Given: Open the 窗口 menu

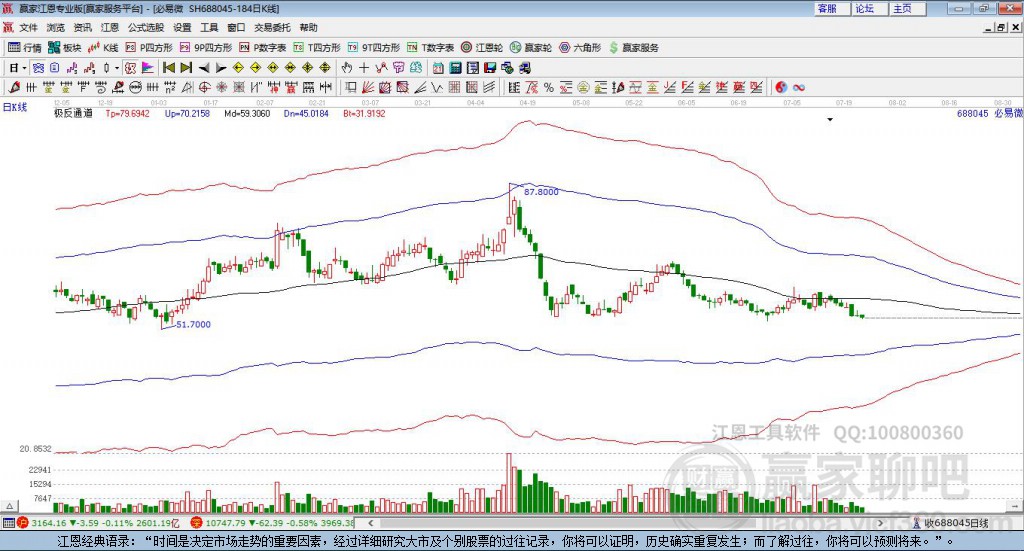Looking at the screenshot, I should [236, 27].
